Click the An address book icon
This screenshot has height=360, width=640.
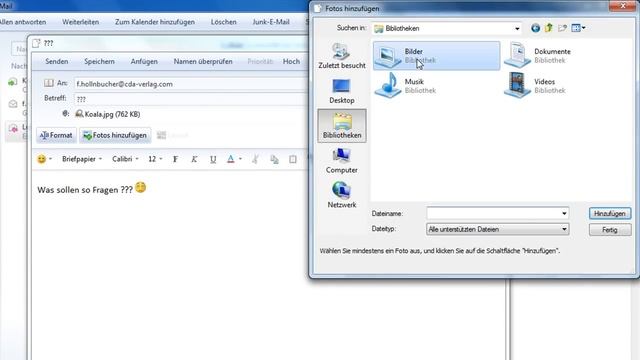coord(49,83)
